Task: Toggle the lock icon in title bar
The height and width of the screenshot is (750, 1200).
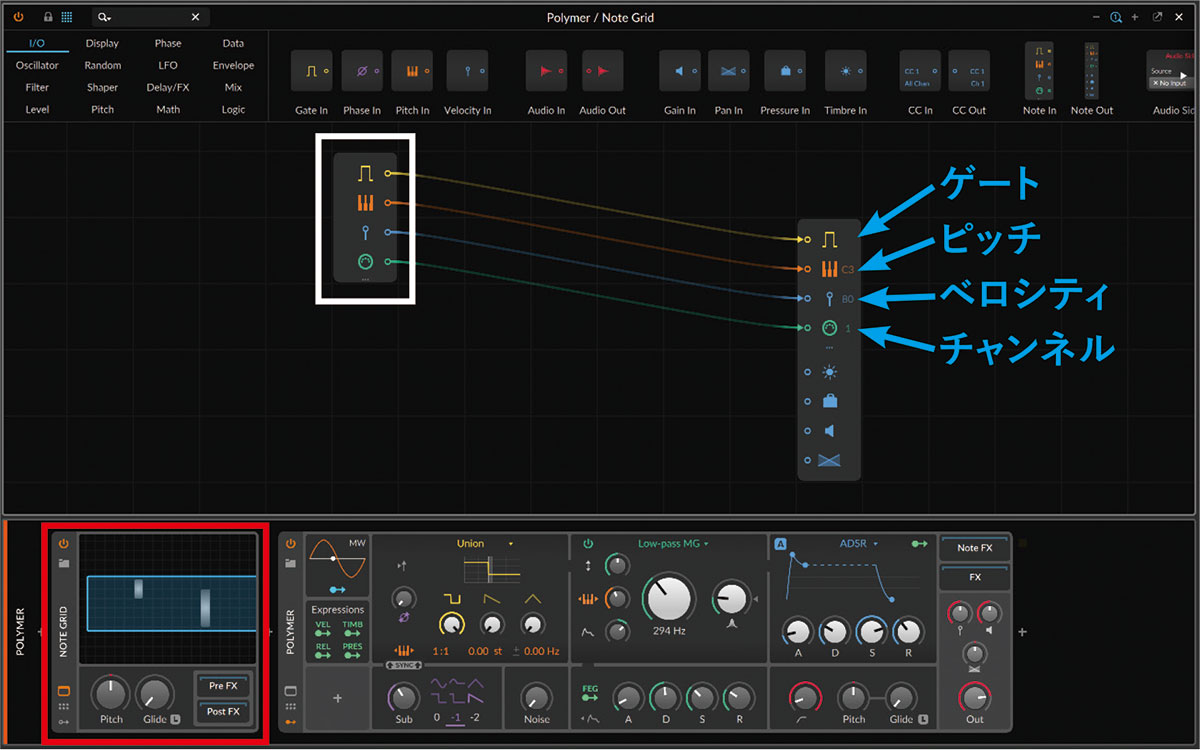Action: (x=48, y=17)
